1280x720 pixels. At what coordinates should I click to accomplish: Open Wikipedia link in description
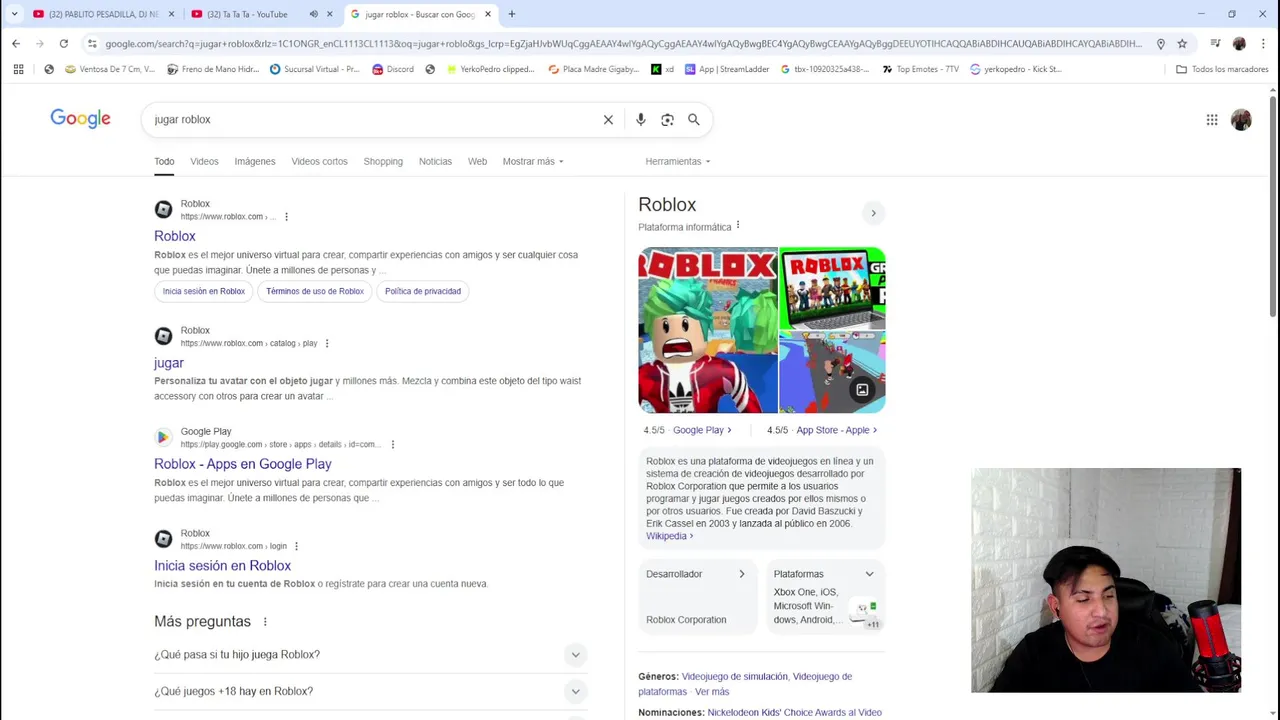click(x=669, y=536)
